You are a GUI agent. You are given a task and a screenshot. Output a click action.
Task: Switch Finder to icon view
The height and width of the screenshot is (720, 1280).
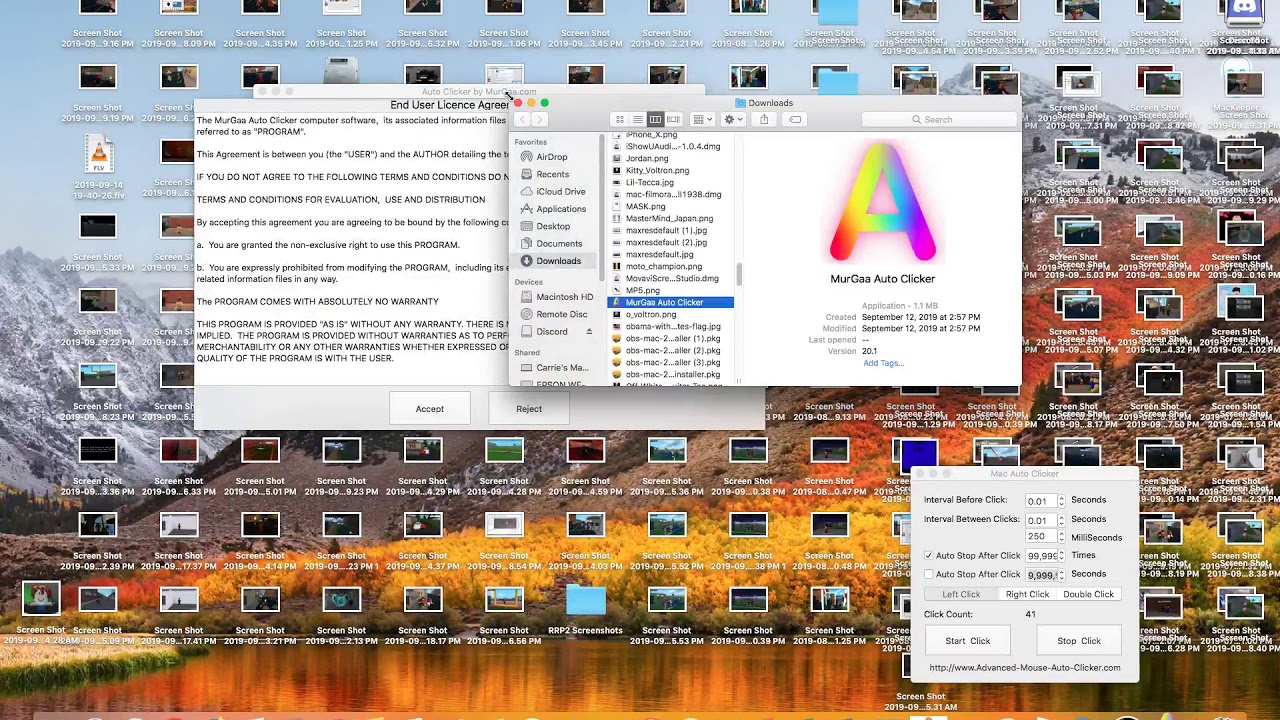620,119
